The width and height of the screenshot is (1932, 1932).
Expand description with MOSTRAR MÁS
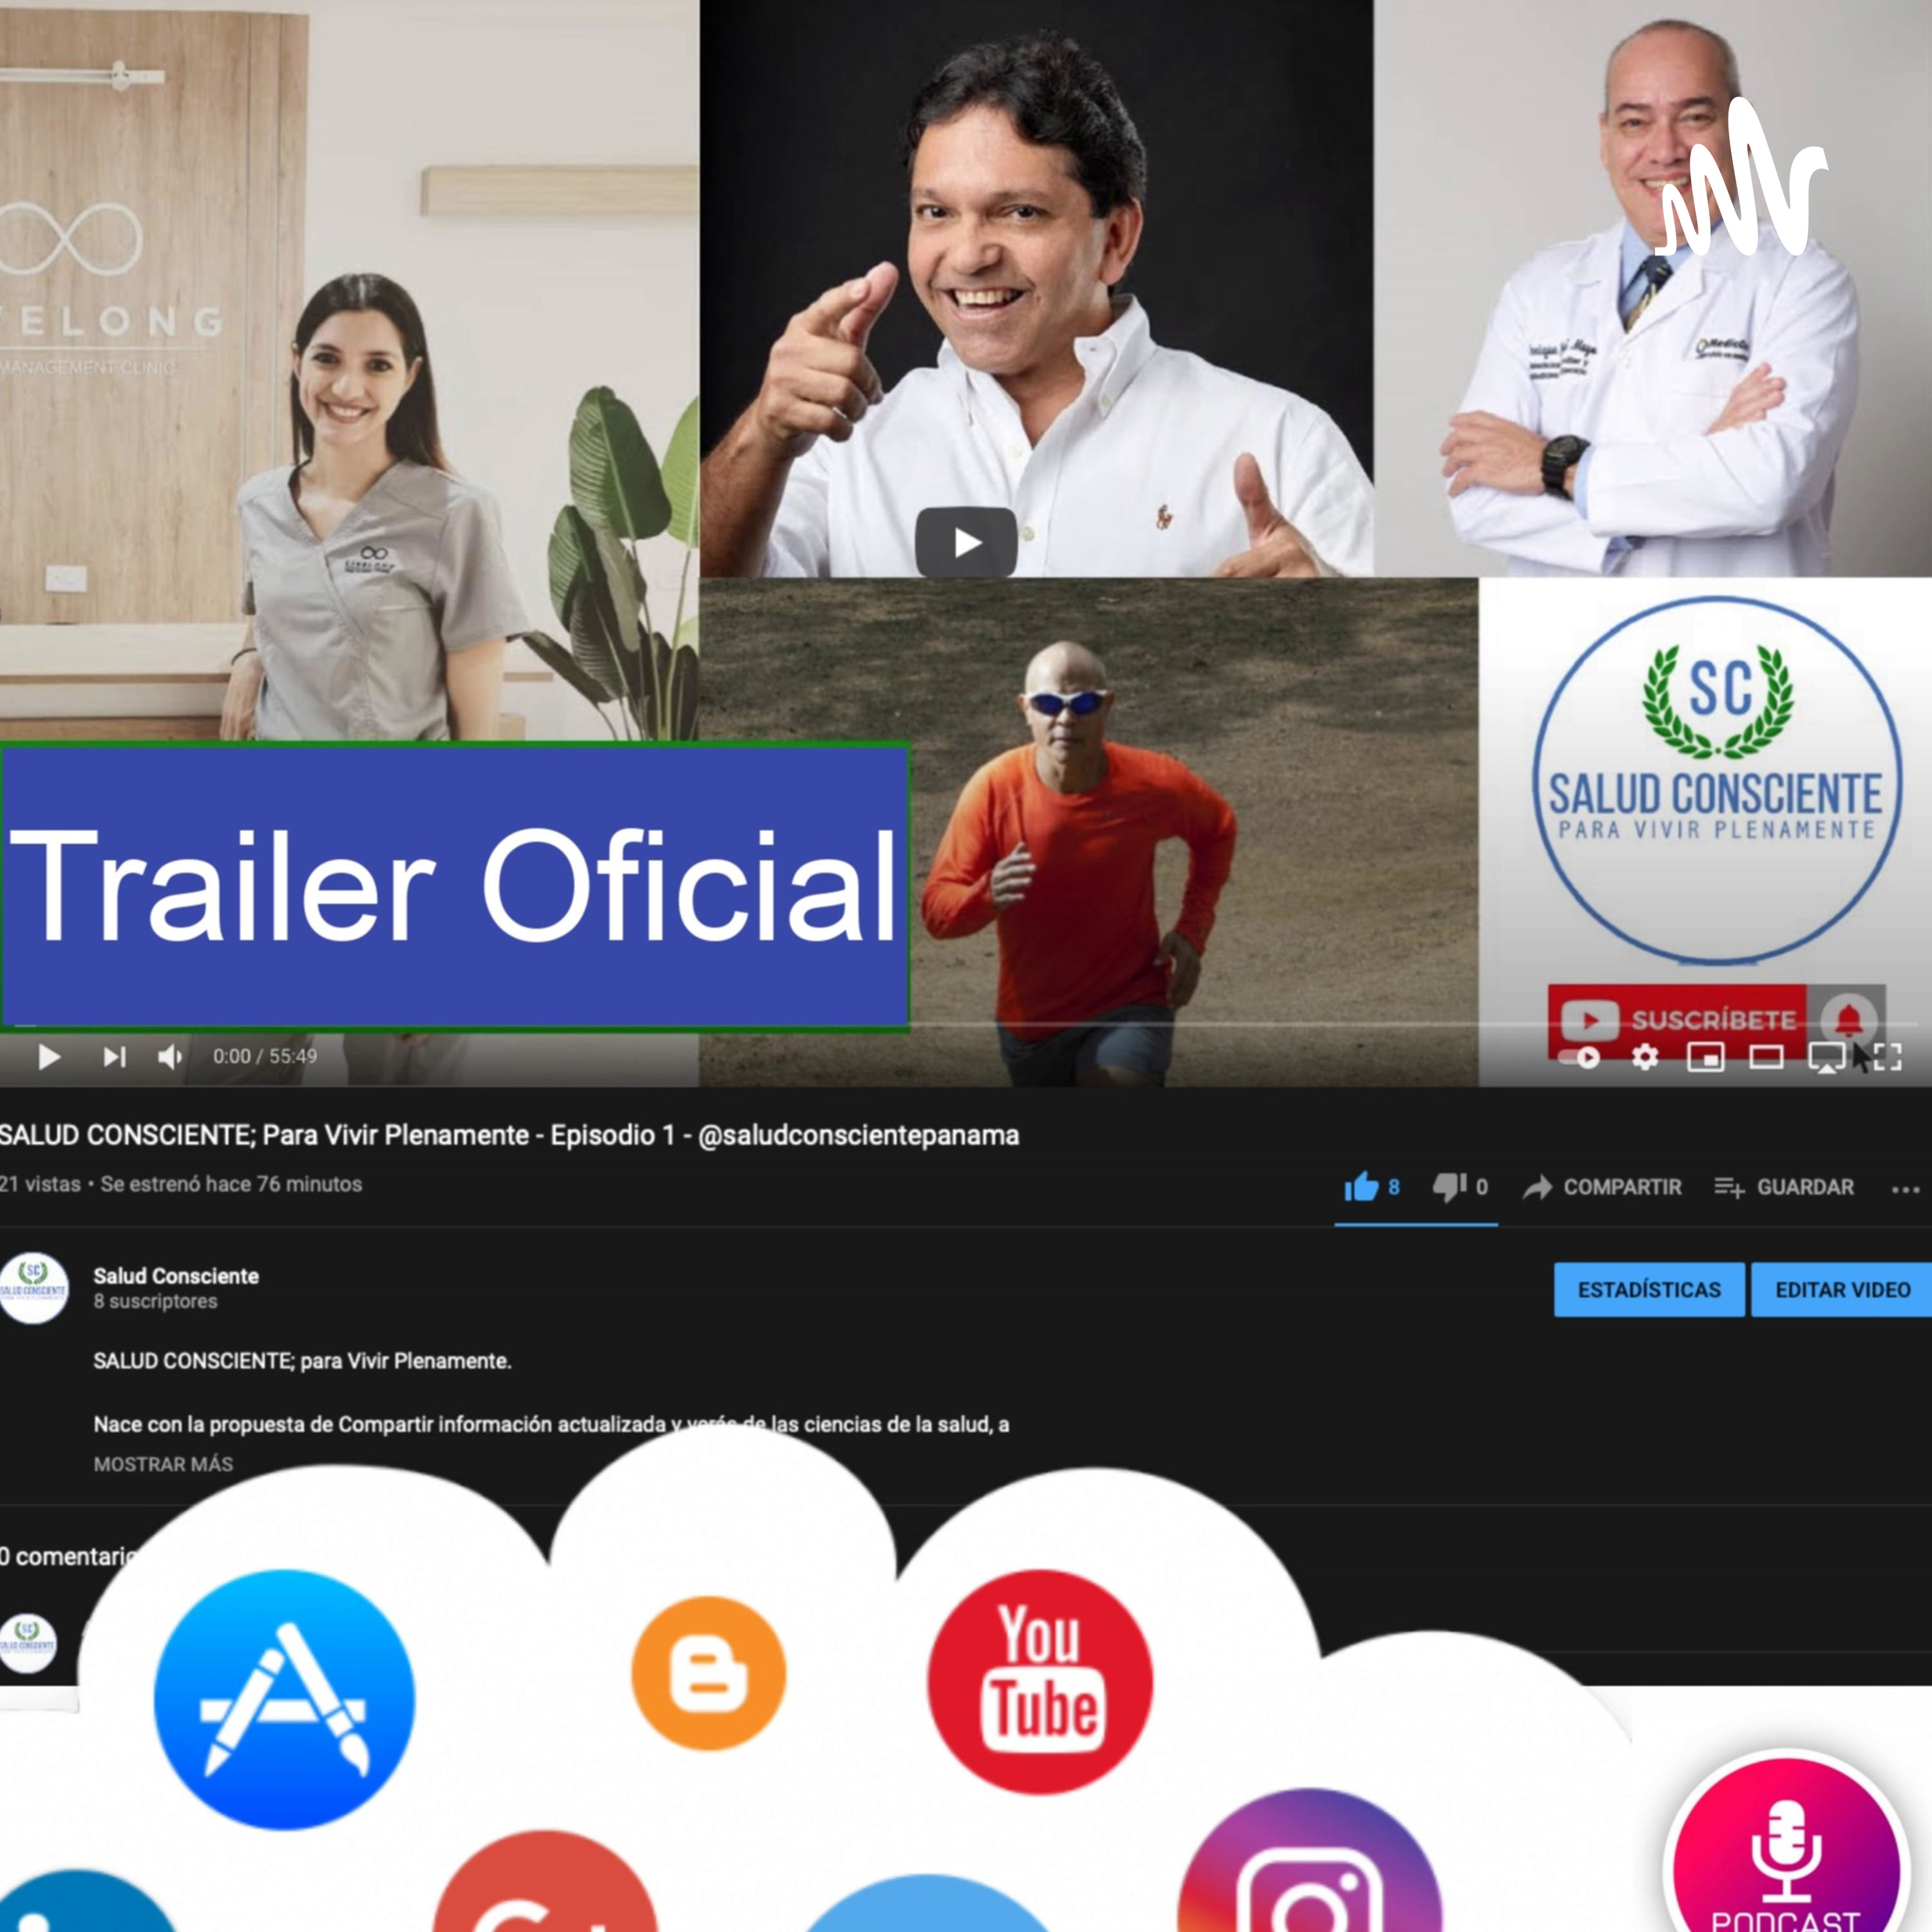tap(163, 1464)
